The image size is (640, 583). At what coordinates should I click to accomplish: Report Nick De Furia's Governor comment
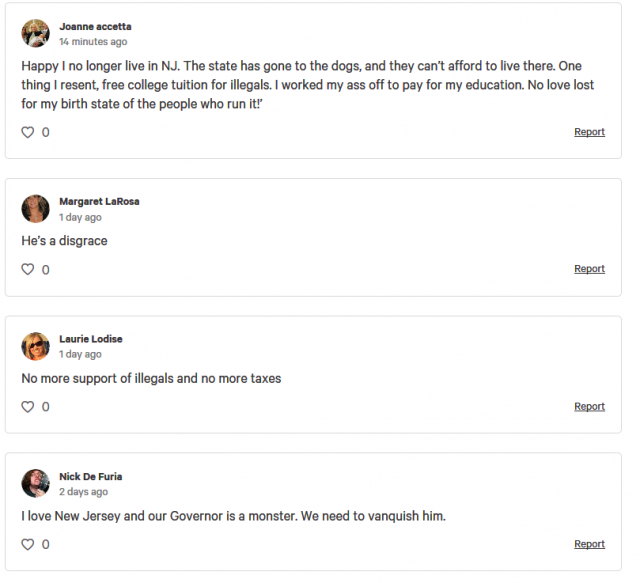589,544
